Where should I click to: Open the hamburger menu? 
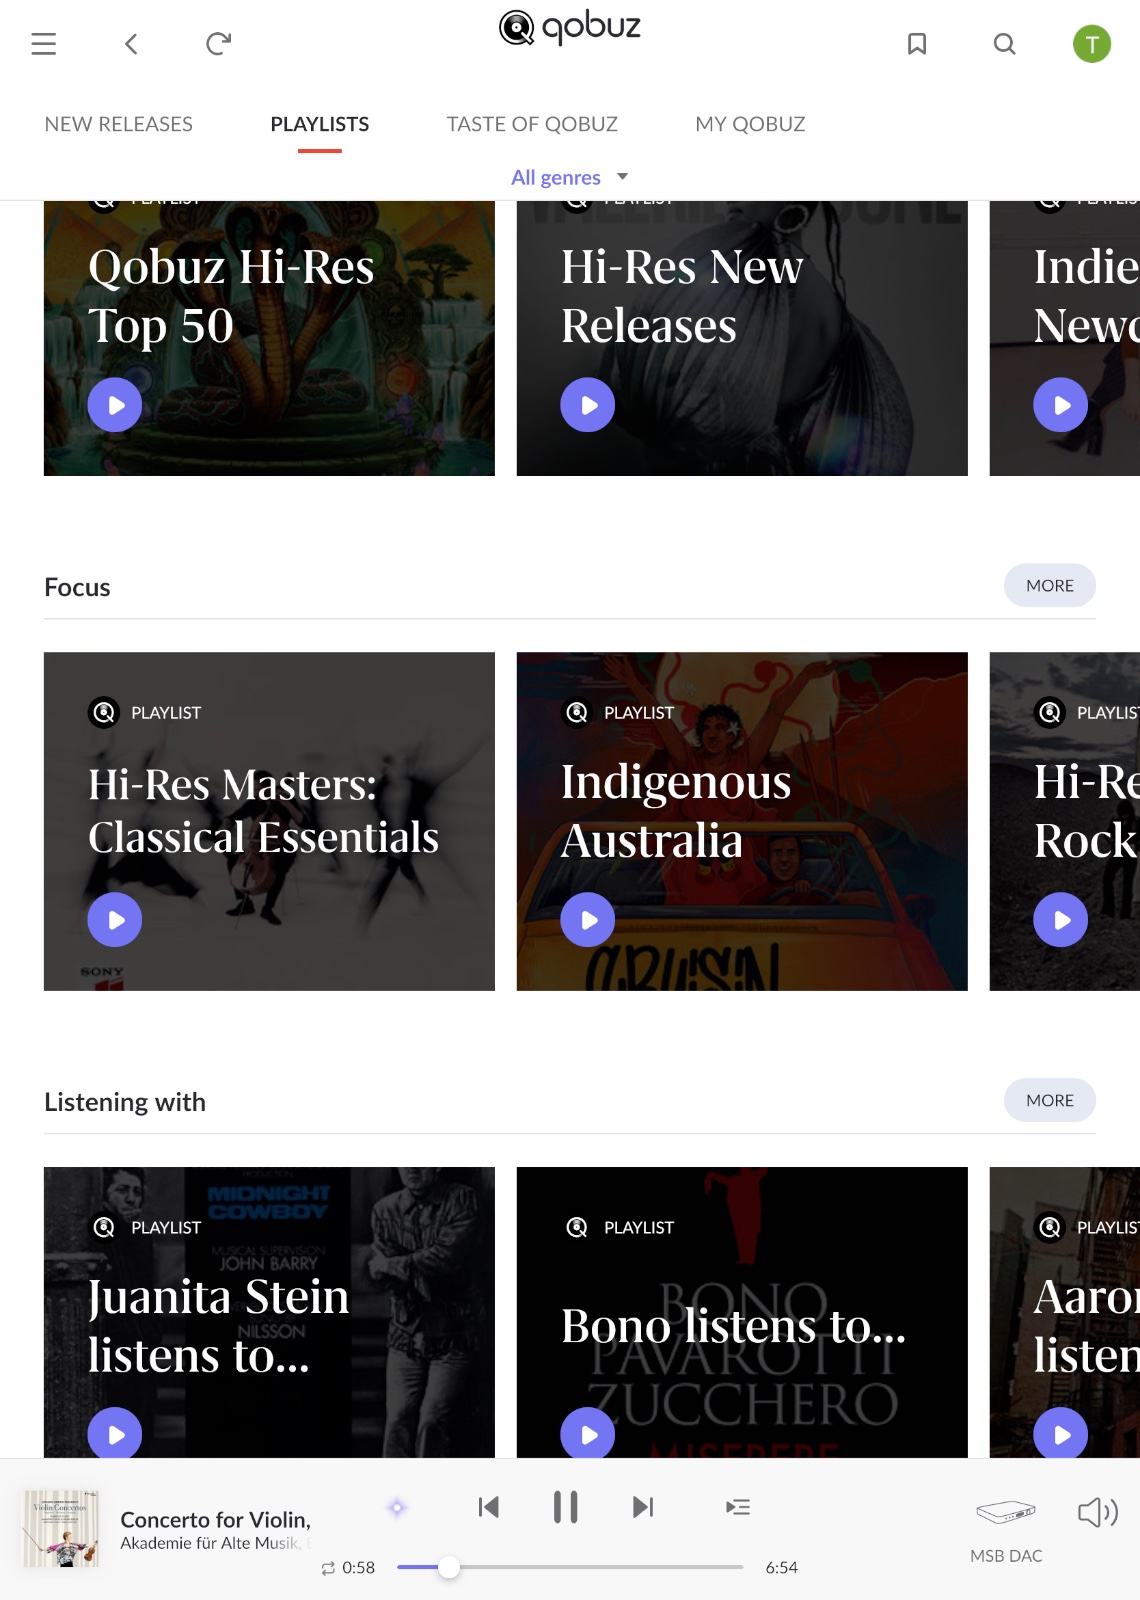tap(43, 44)
